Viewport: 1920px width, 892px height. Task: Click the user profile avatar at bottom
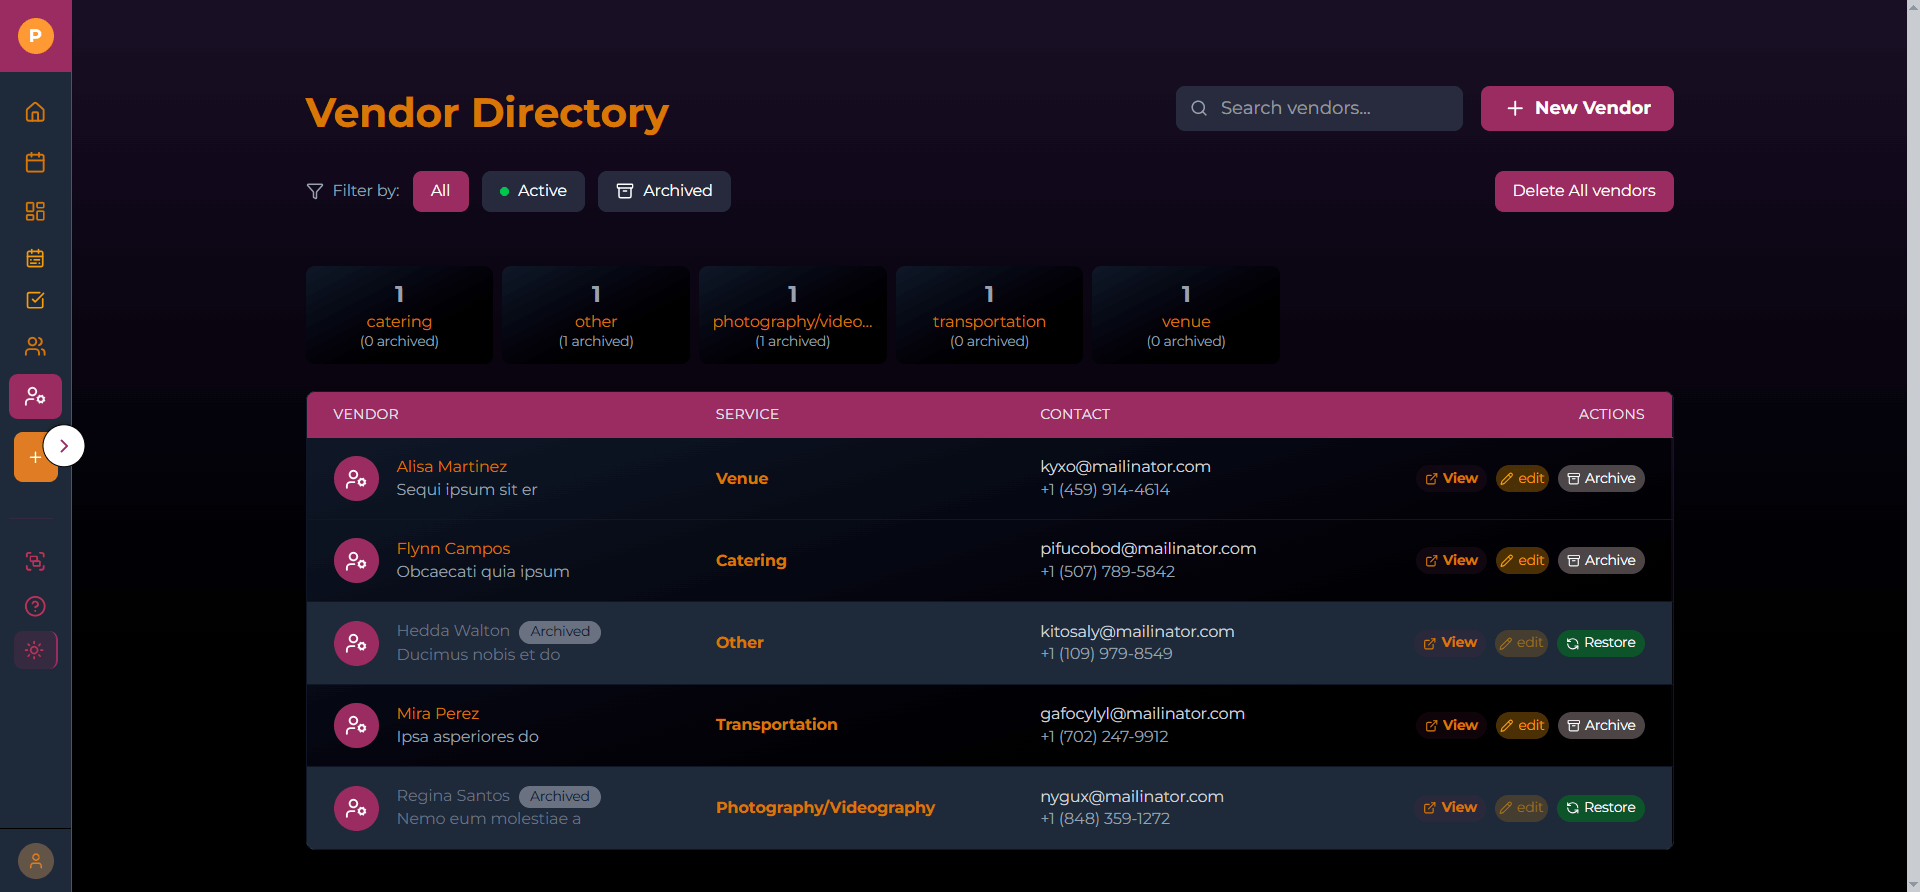pyautogui.click(x=35, y=861)
